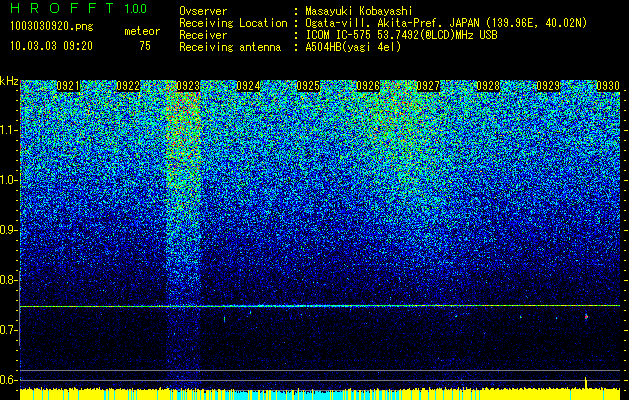Click the meteor label
Screen dimensions: 629x400
142,31
